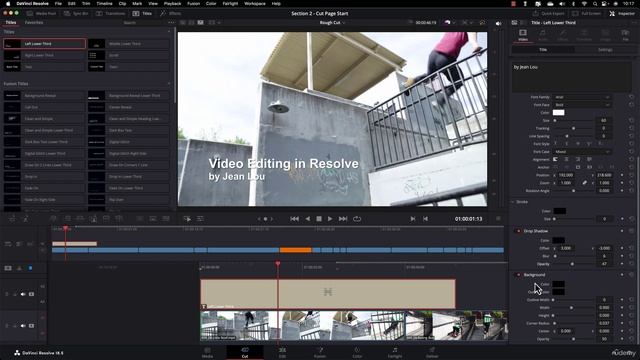Open the Timeline menu in menu bar

[104, 3]
